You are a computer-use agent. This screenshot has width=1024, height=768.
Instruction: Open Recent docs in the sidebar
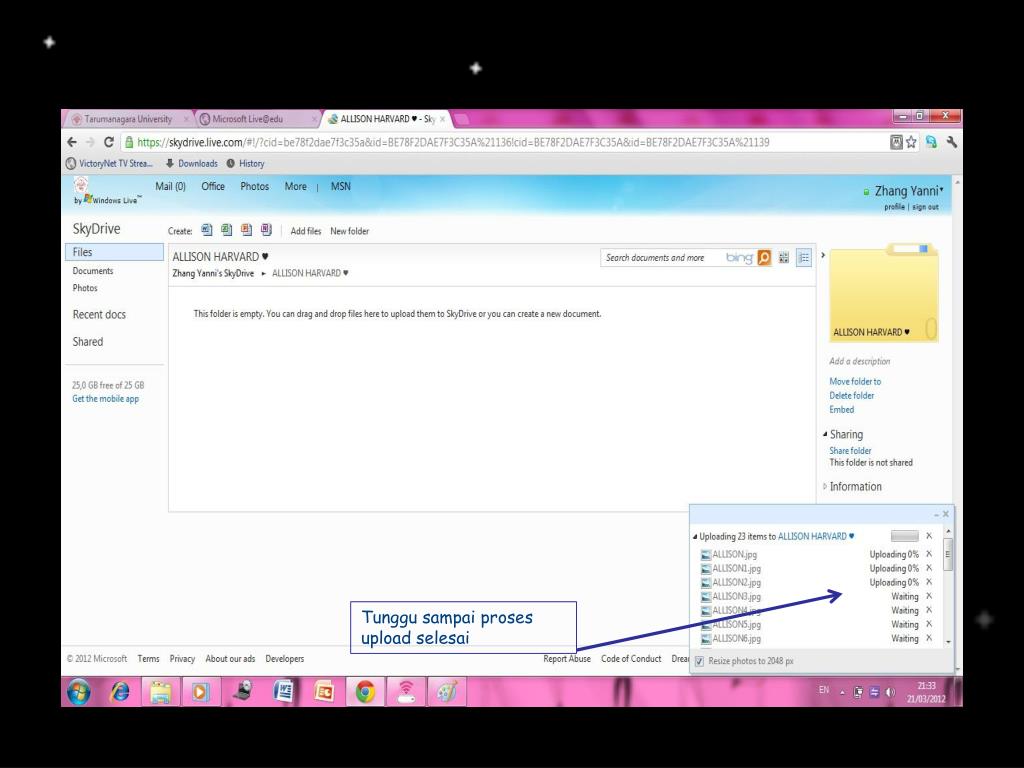click(x=99, y=314)
